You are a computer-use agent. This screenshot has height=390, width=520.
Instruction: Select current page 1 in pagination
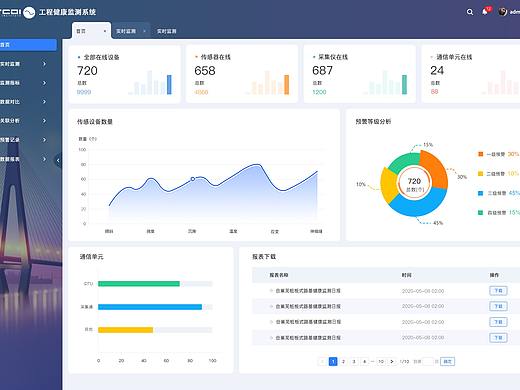(x=333, y=361)
